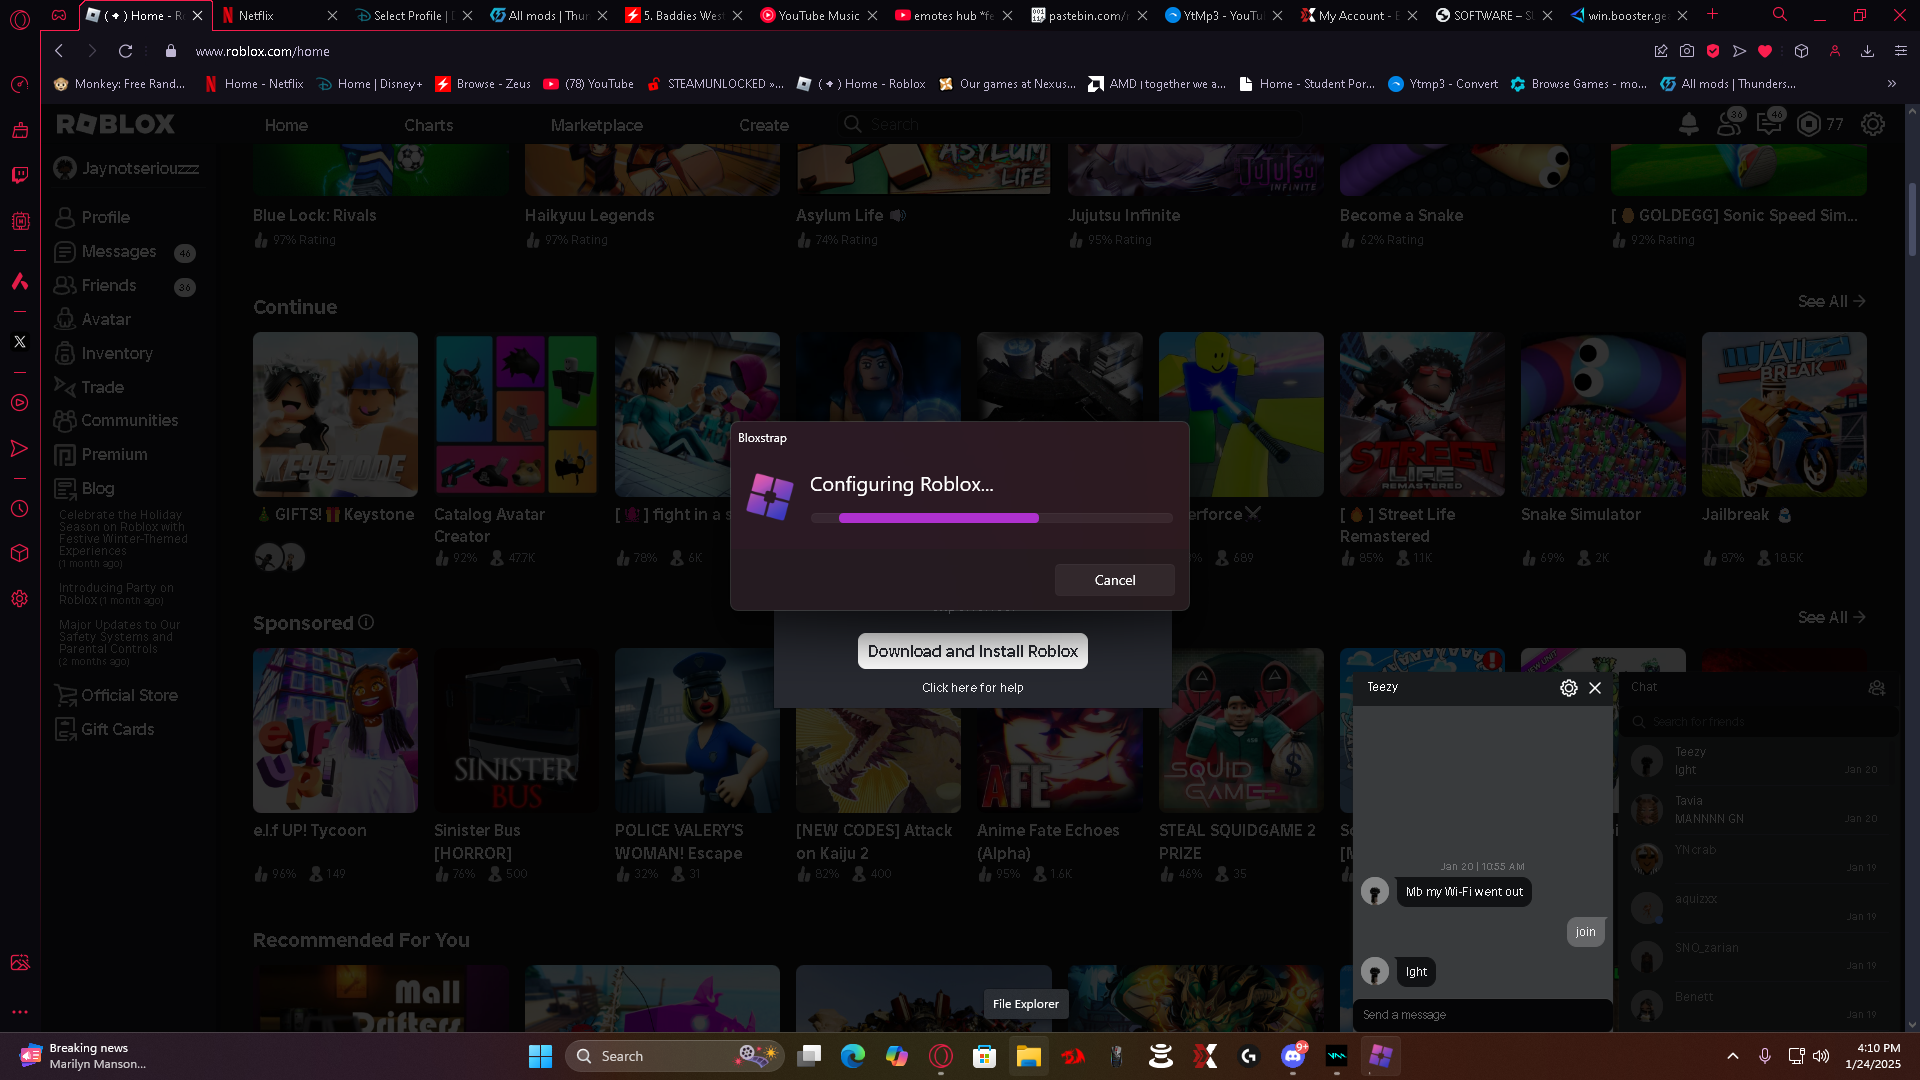This screenshot has width=1920, height=1080.
Task: Open Teezy chat settings gear
Action: (1568, 688)
